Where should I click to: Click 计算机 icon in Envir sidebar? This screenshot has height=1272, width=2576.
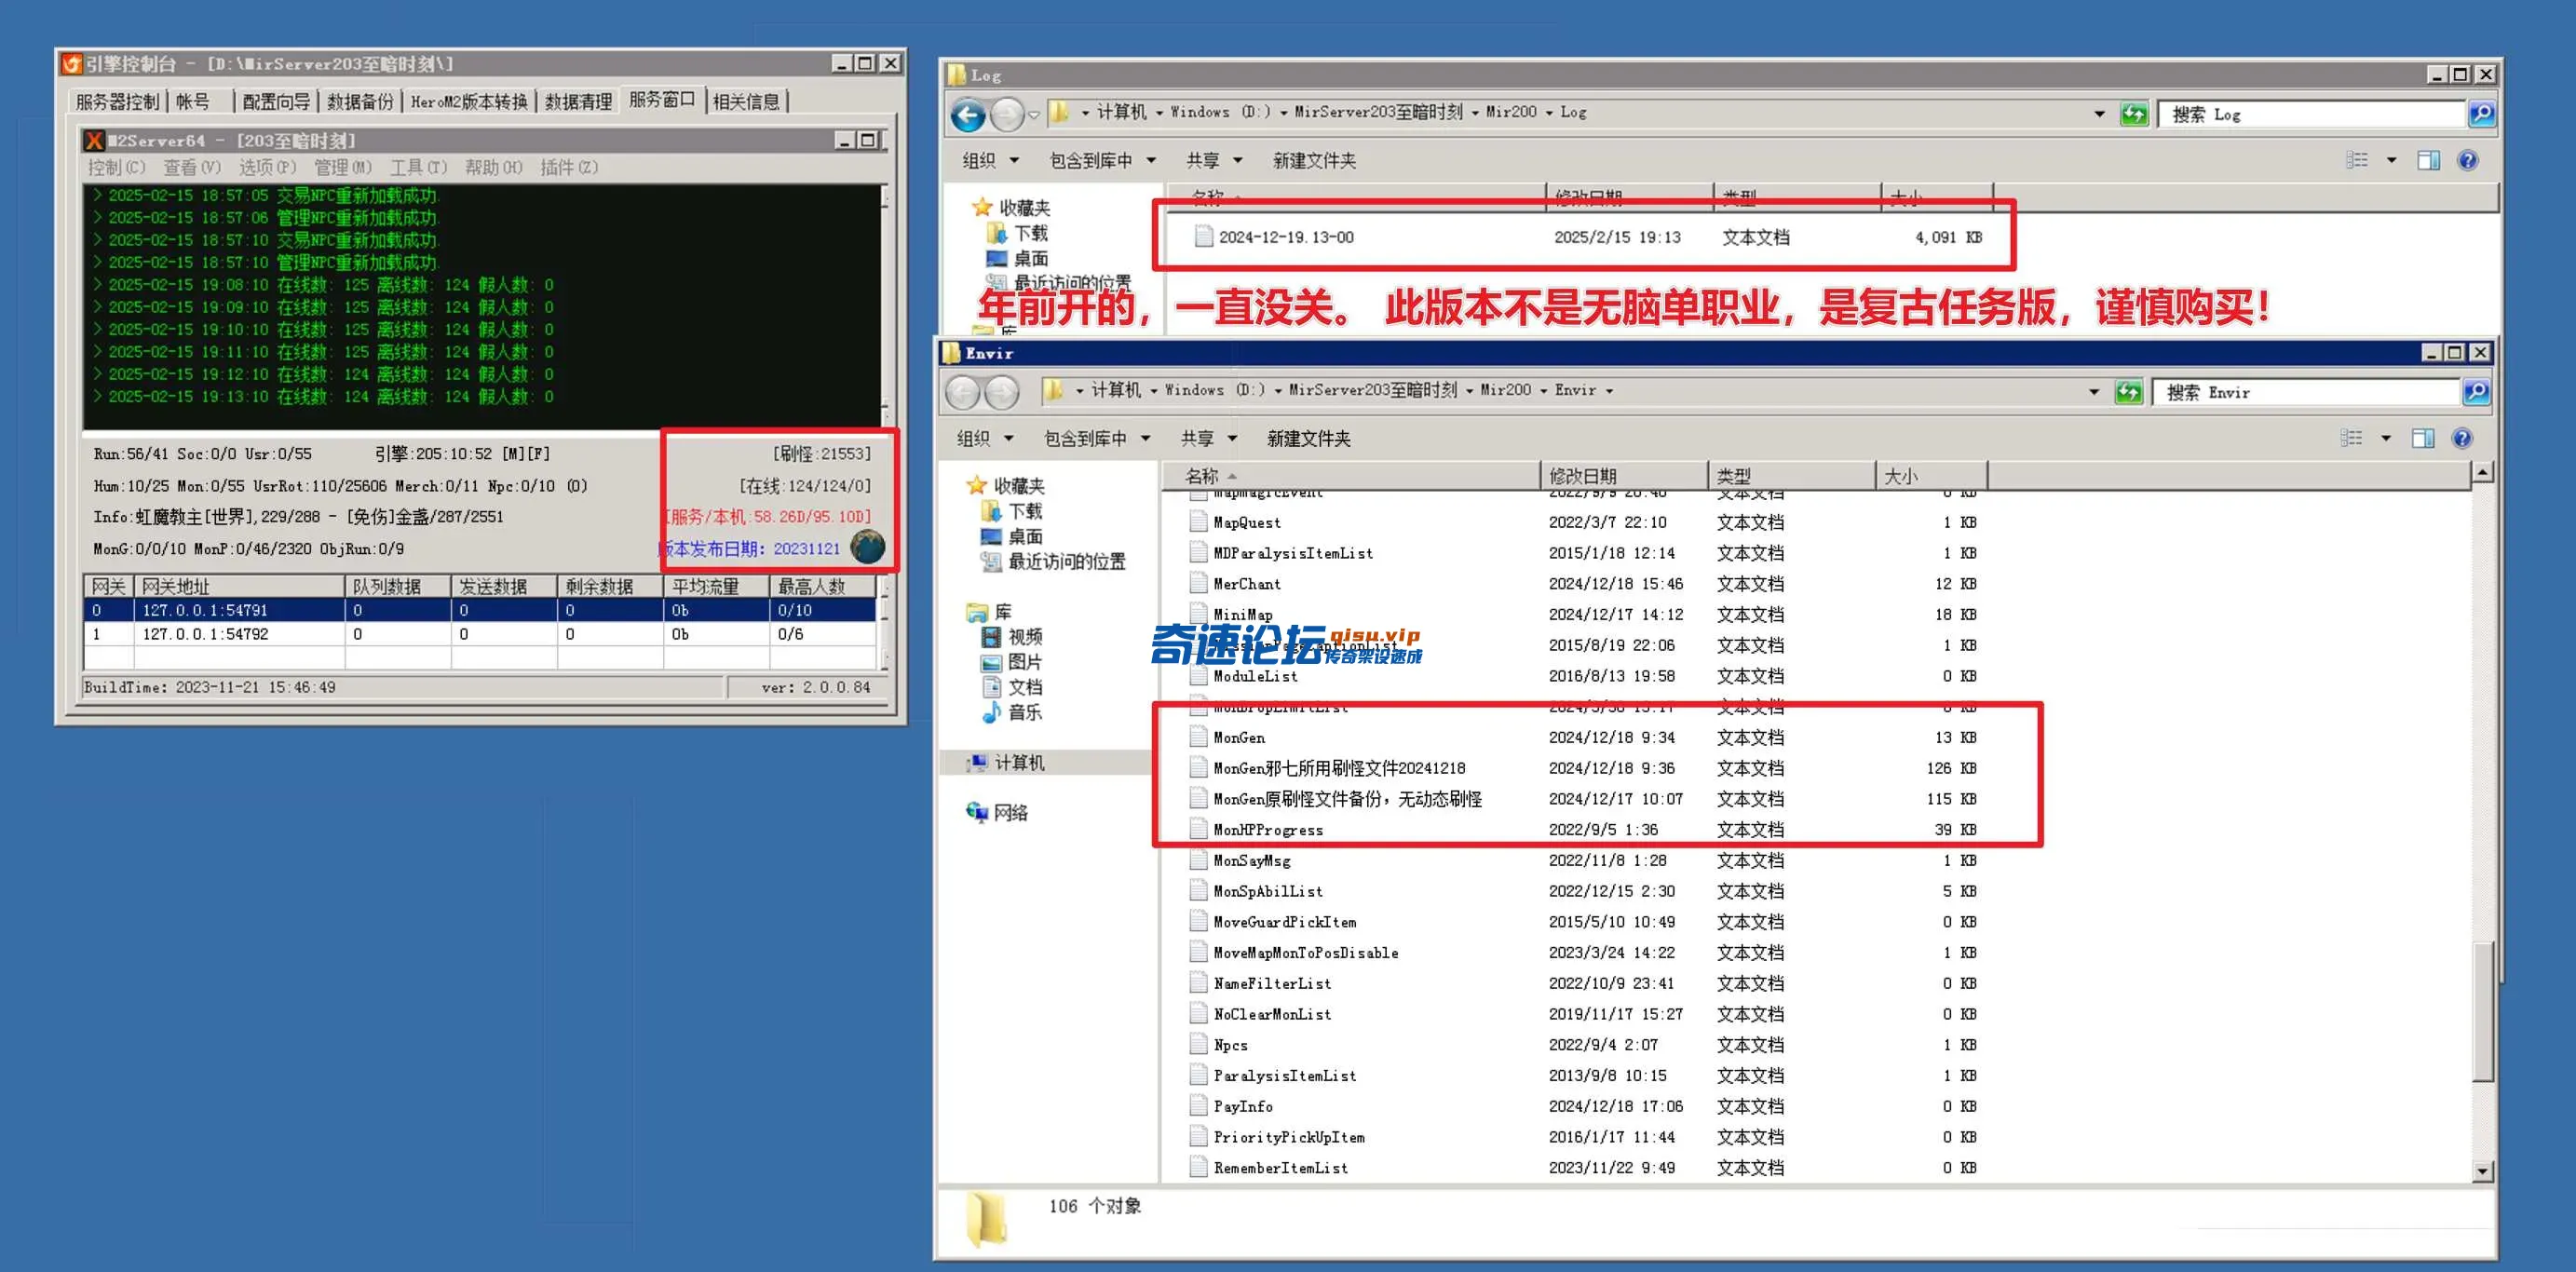click(977, 762)
